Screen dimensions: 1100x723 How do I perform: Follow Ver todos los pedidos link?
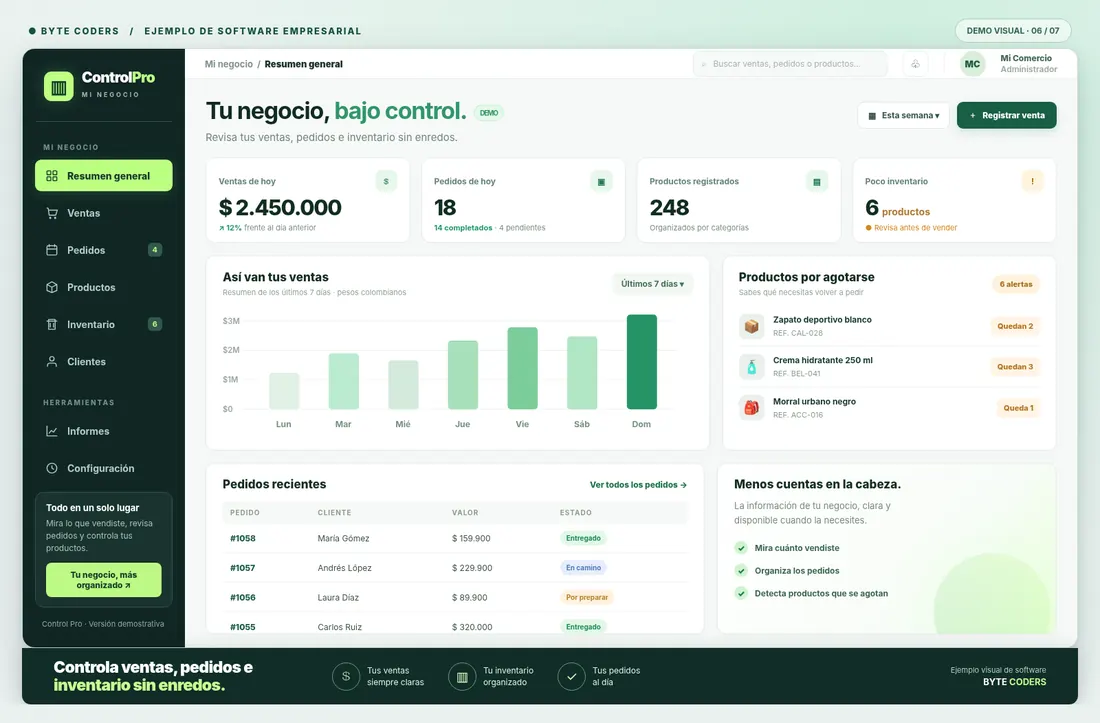[638, 485]
